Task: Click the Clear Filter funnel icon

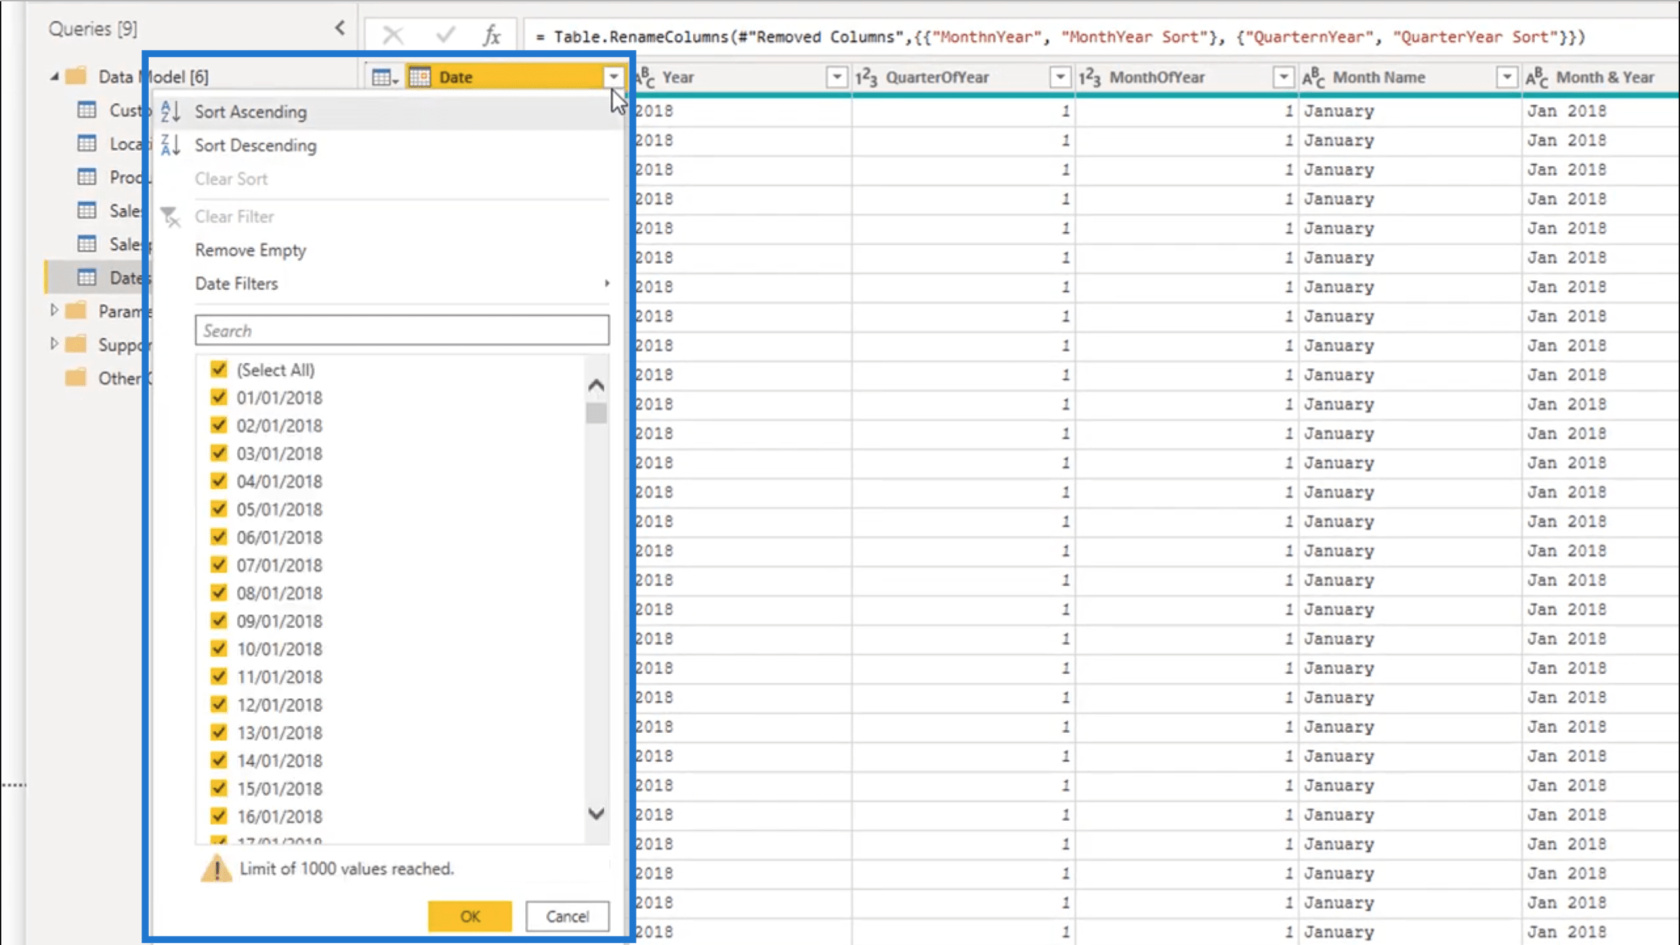Action: tap(171, 216)
